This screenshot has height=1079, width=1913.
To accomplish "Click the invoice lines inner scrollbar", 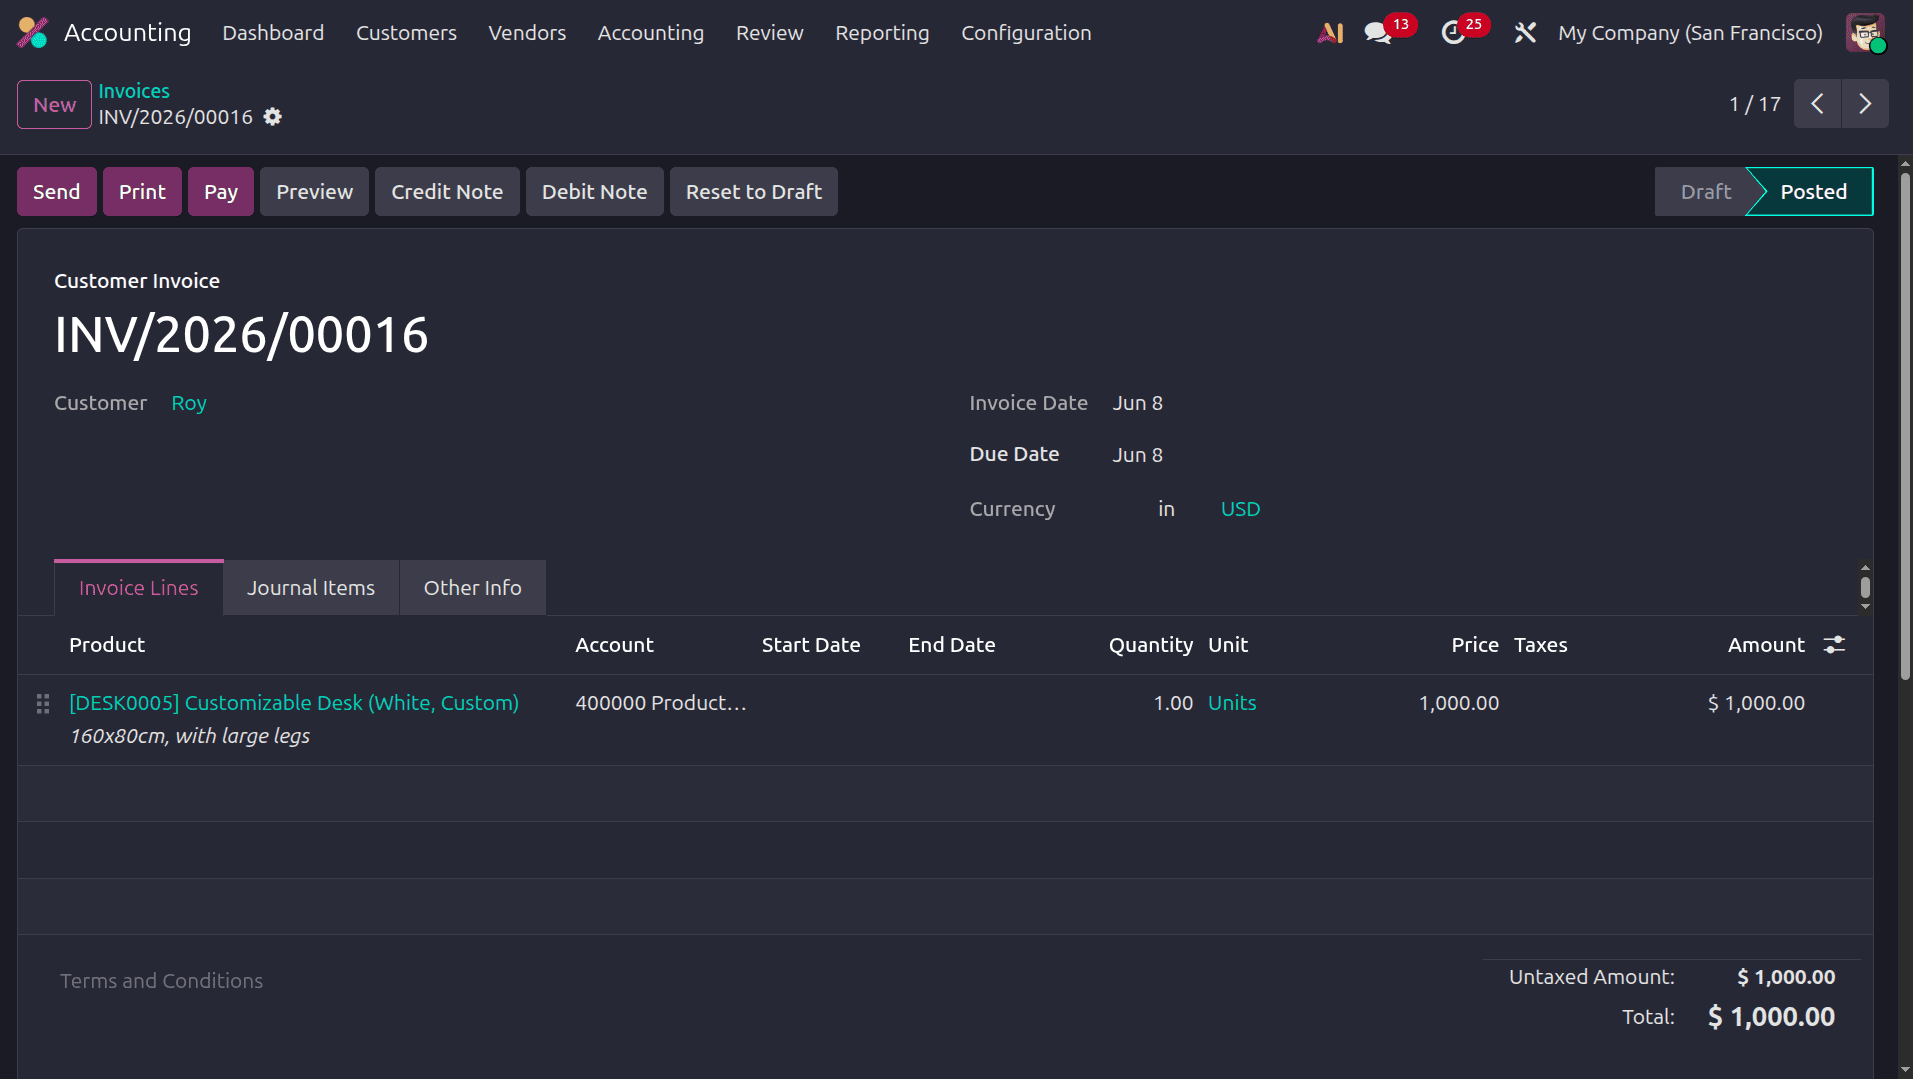I will click(x=1865, y=587).
